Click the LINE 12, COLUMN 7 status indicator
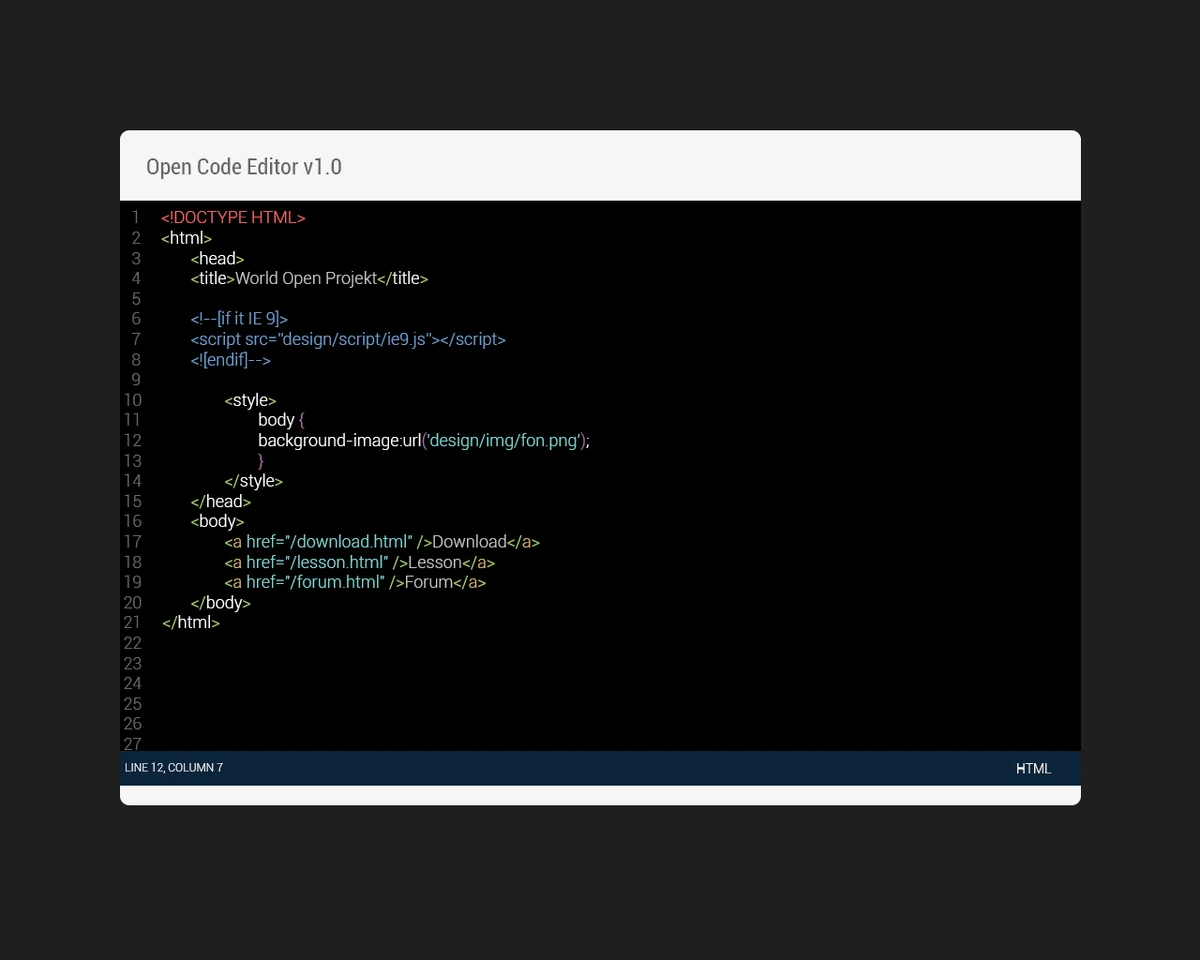The image size is (1200, 960). (173, 767)
